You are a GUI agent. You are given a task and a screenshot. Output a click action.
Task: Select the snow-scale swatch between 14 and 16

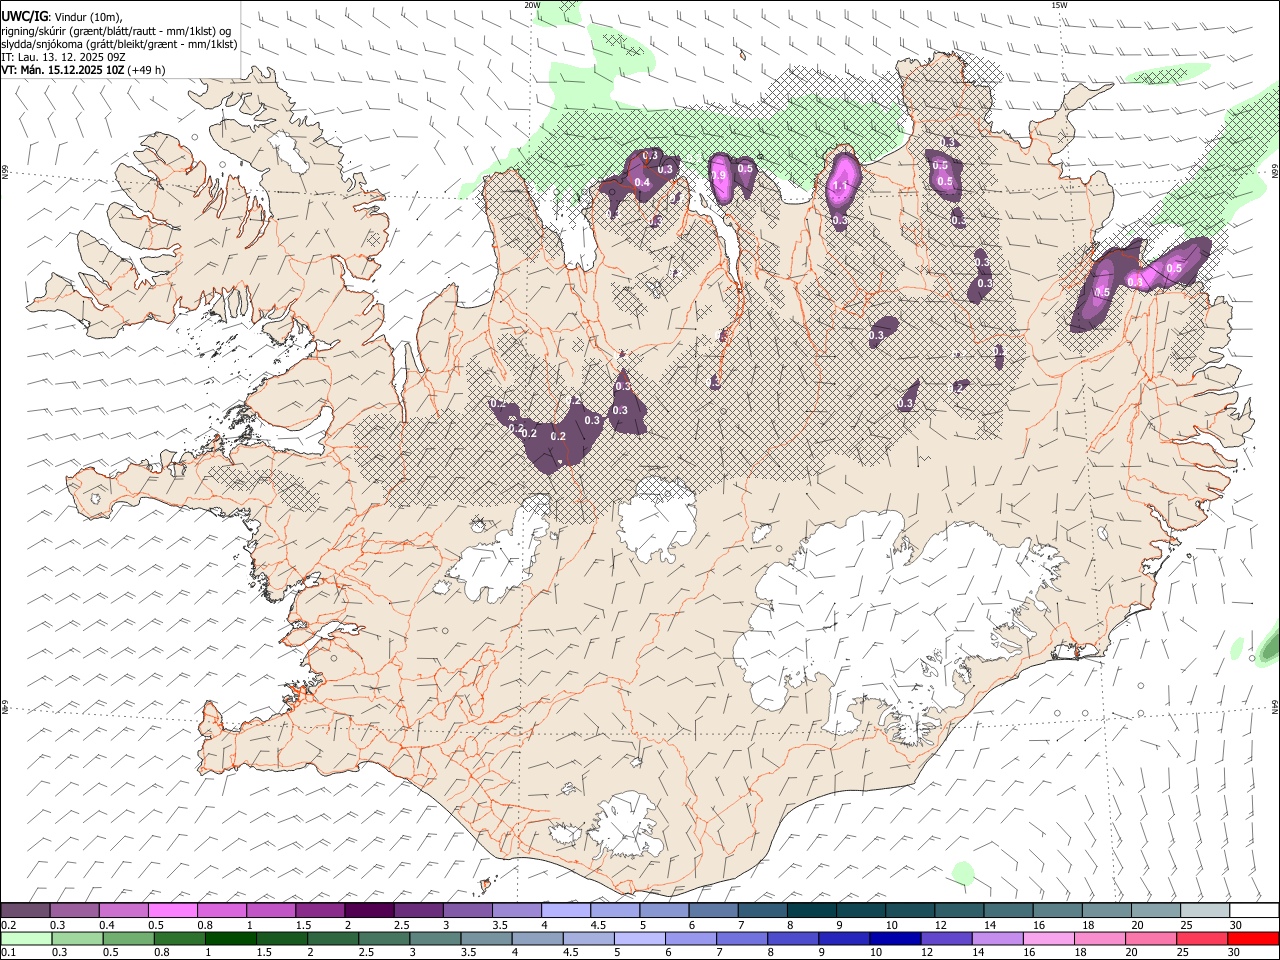[x=1008, y=910]
